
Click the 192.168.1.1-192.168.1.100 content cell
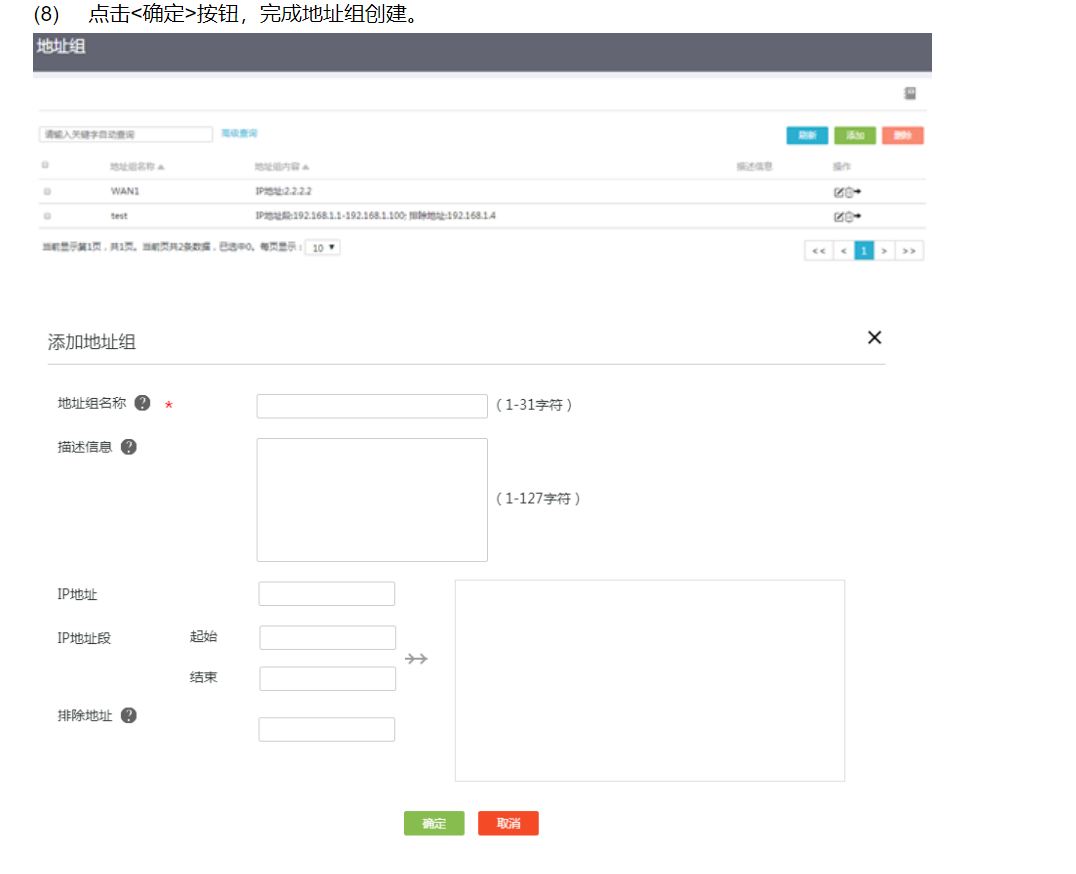click(375, 216)
